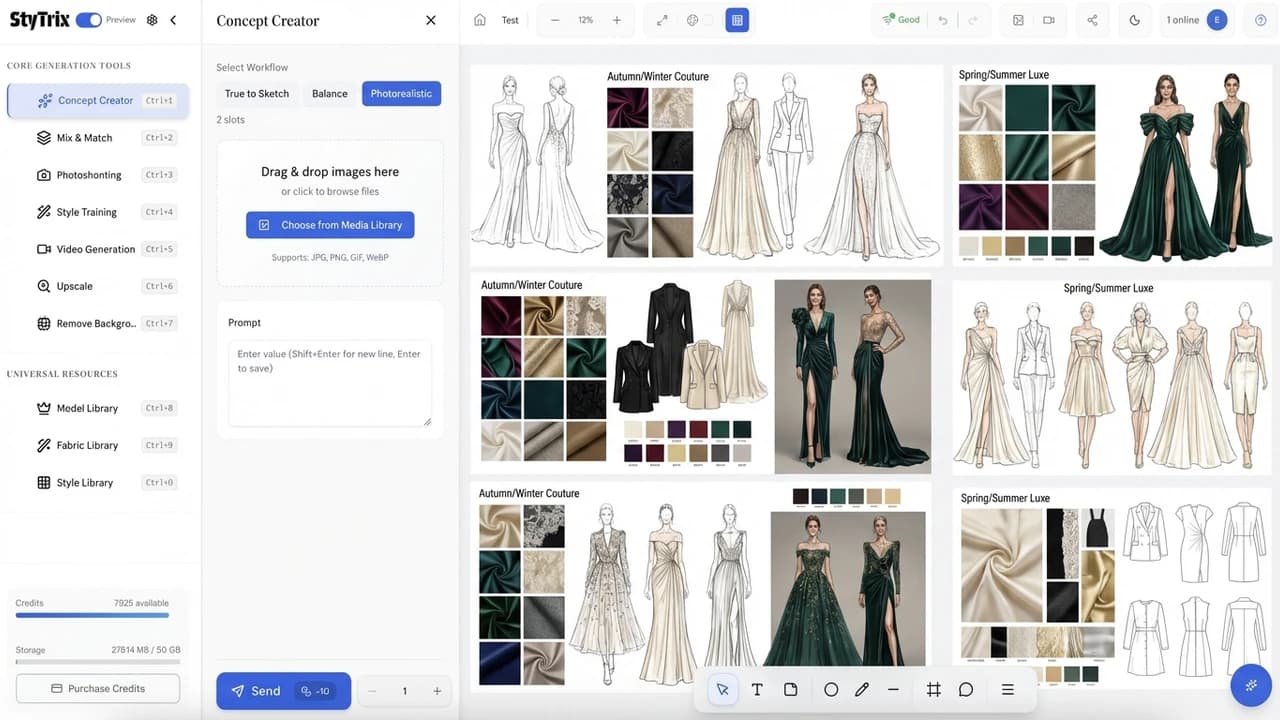
Task: Click the Prompt text field
Action: 330,382
